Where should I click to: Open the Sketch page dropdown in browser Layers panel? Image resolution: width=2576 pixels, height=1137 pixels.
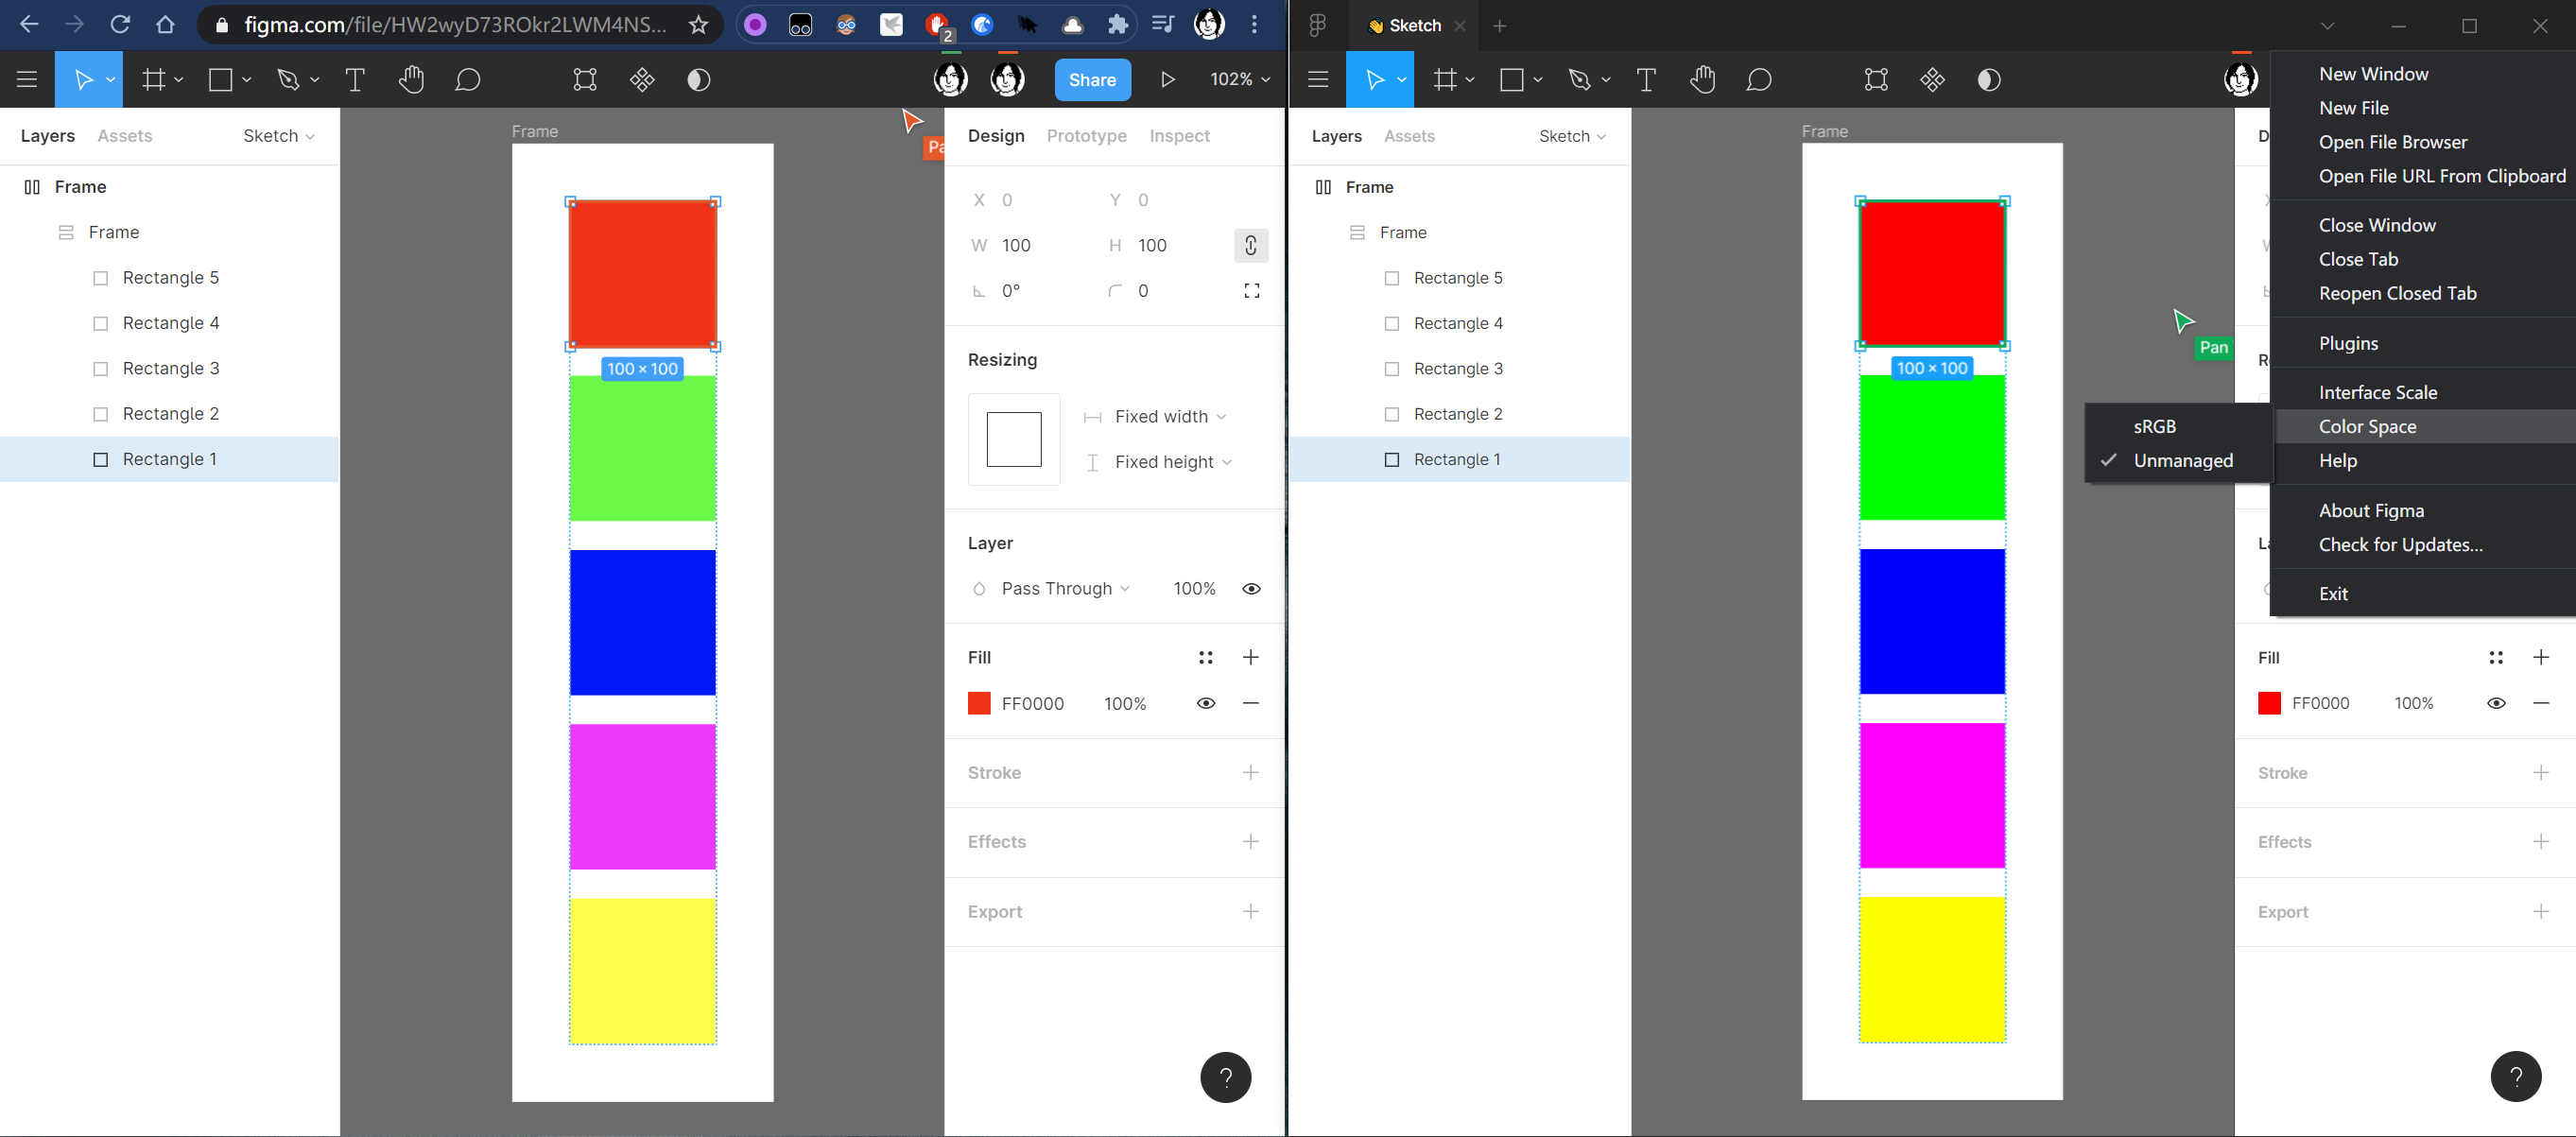click(x=279, y=136)
